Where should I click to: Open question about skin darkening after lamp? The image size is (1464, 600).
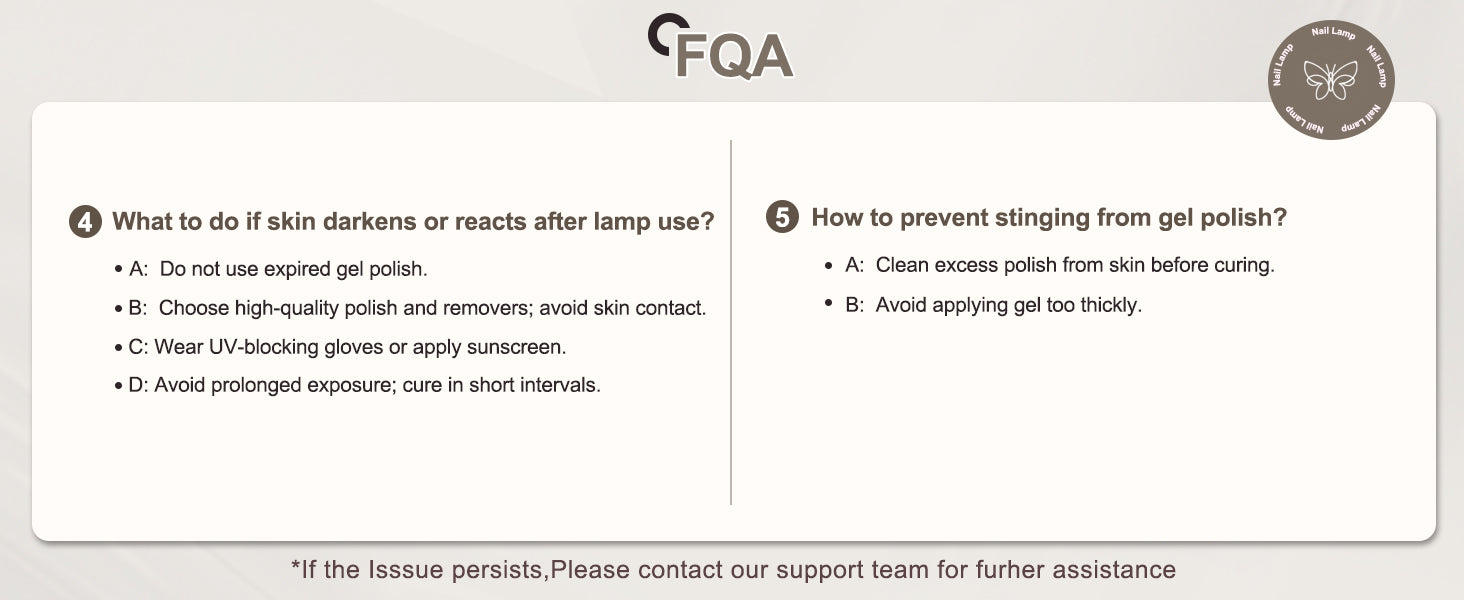point(413,221)
